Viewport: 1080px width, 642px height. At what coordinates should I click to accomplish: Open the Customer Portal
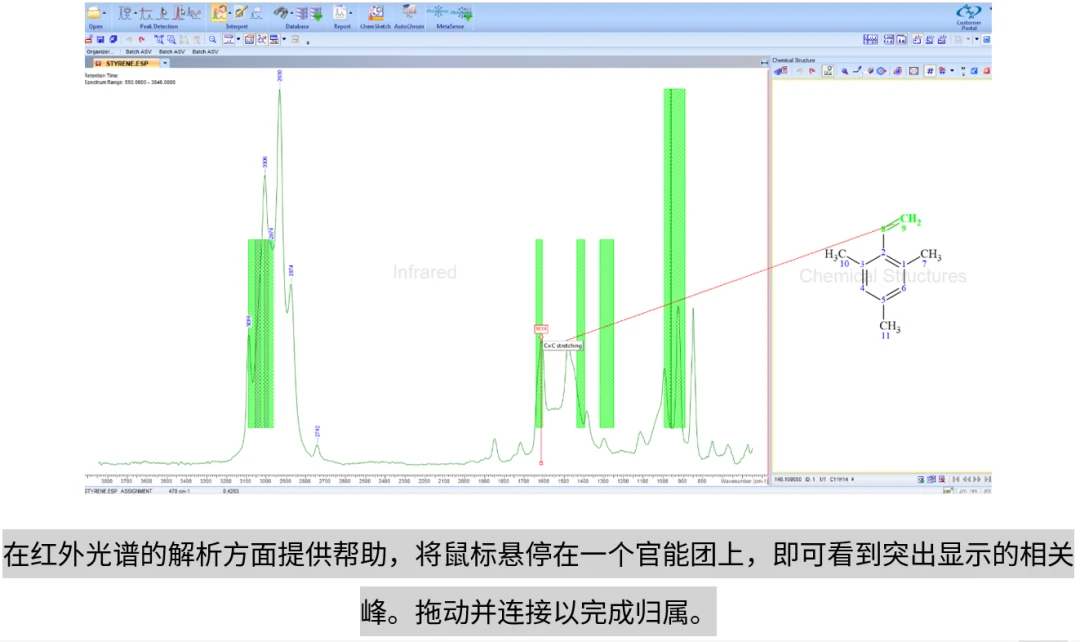tap(968, 17)
